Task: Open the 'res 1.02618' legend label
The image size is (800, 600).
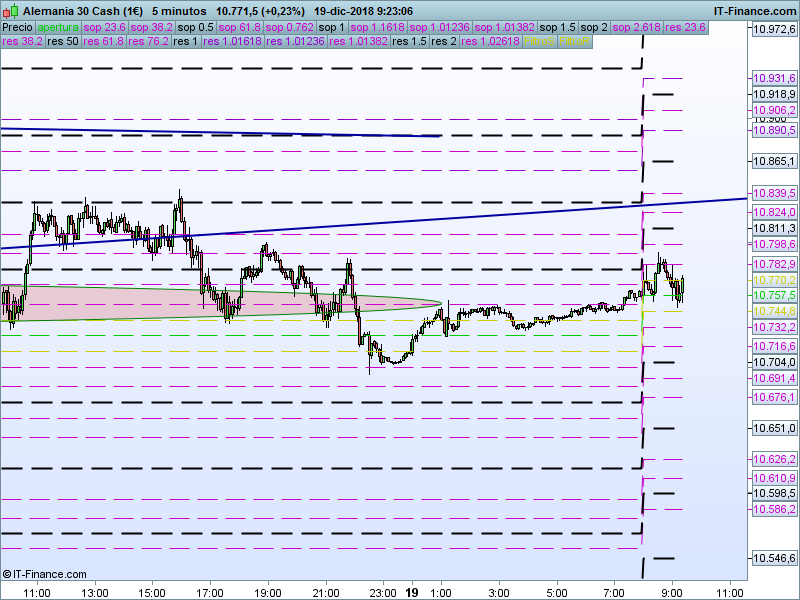Action: click(490, 41)
